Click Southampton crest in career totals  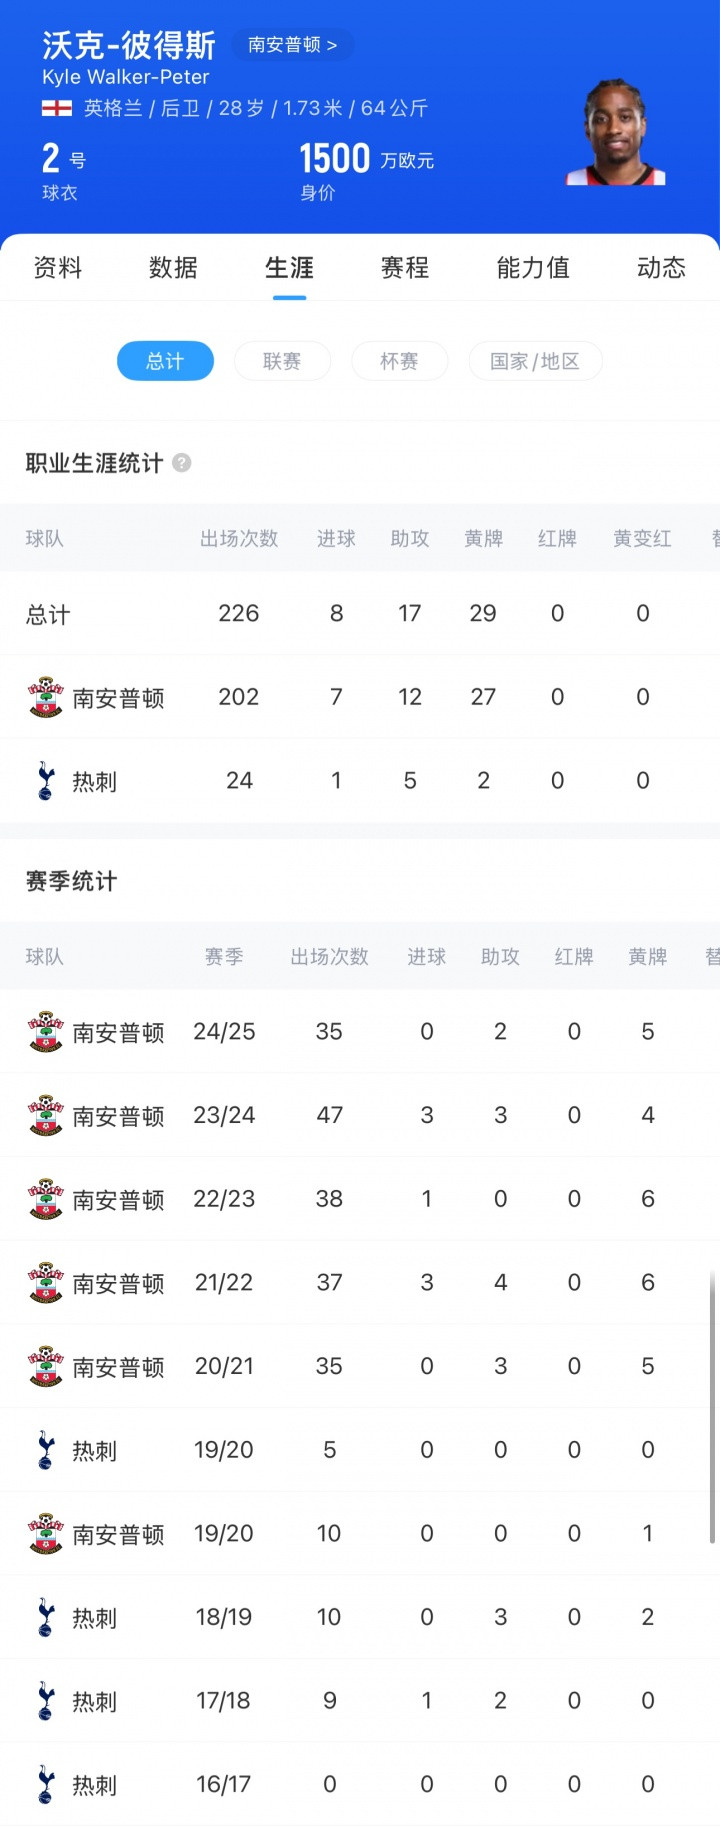tap(46, 697)
